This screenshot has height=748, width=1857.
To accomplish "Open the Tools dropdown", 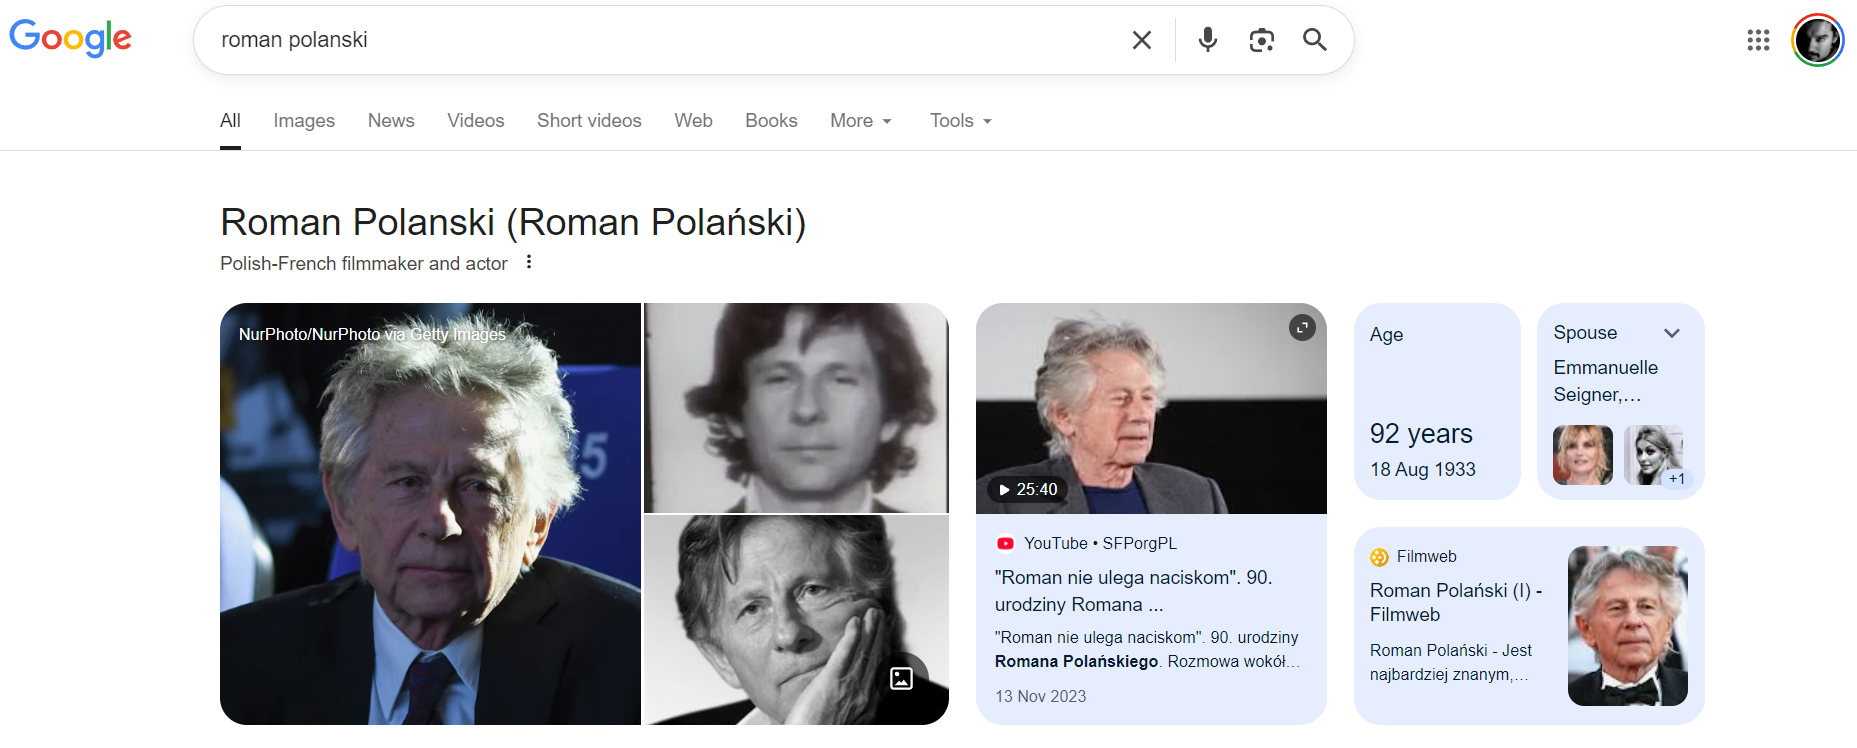I will 961,121.
